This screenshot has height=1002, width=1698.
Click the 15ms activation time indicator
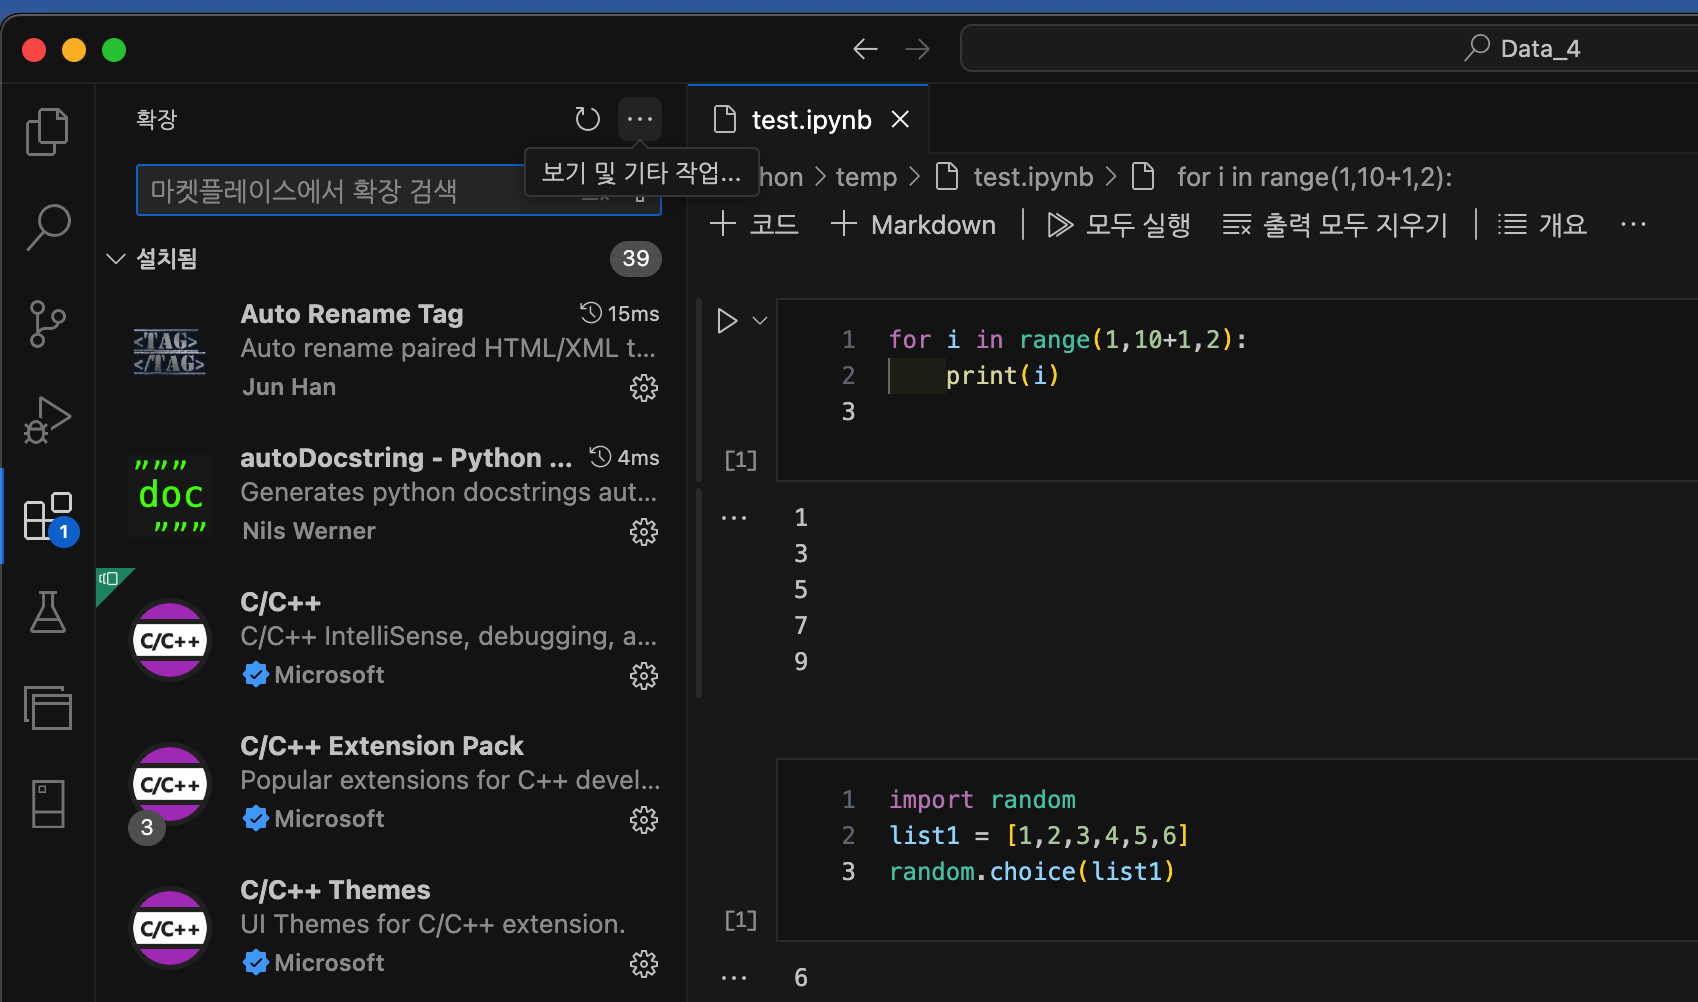pyautogui.click(x=620, y=314)
